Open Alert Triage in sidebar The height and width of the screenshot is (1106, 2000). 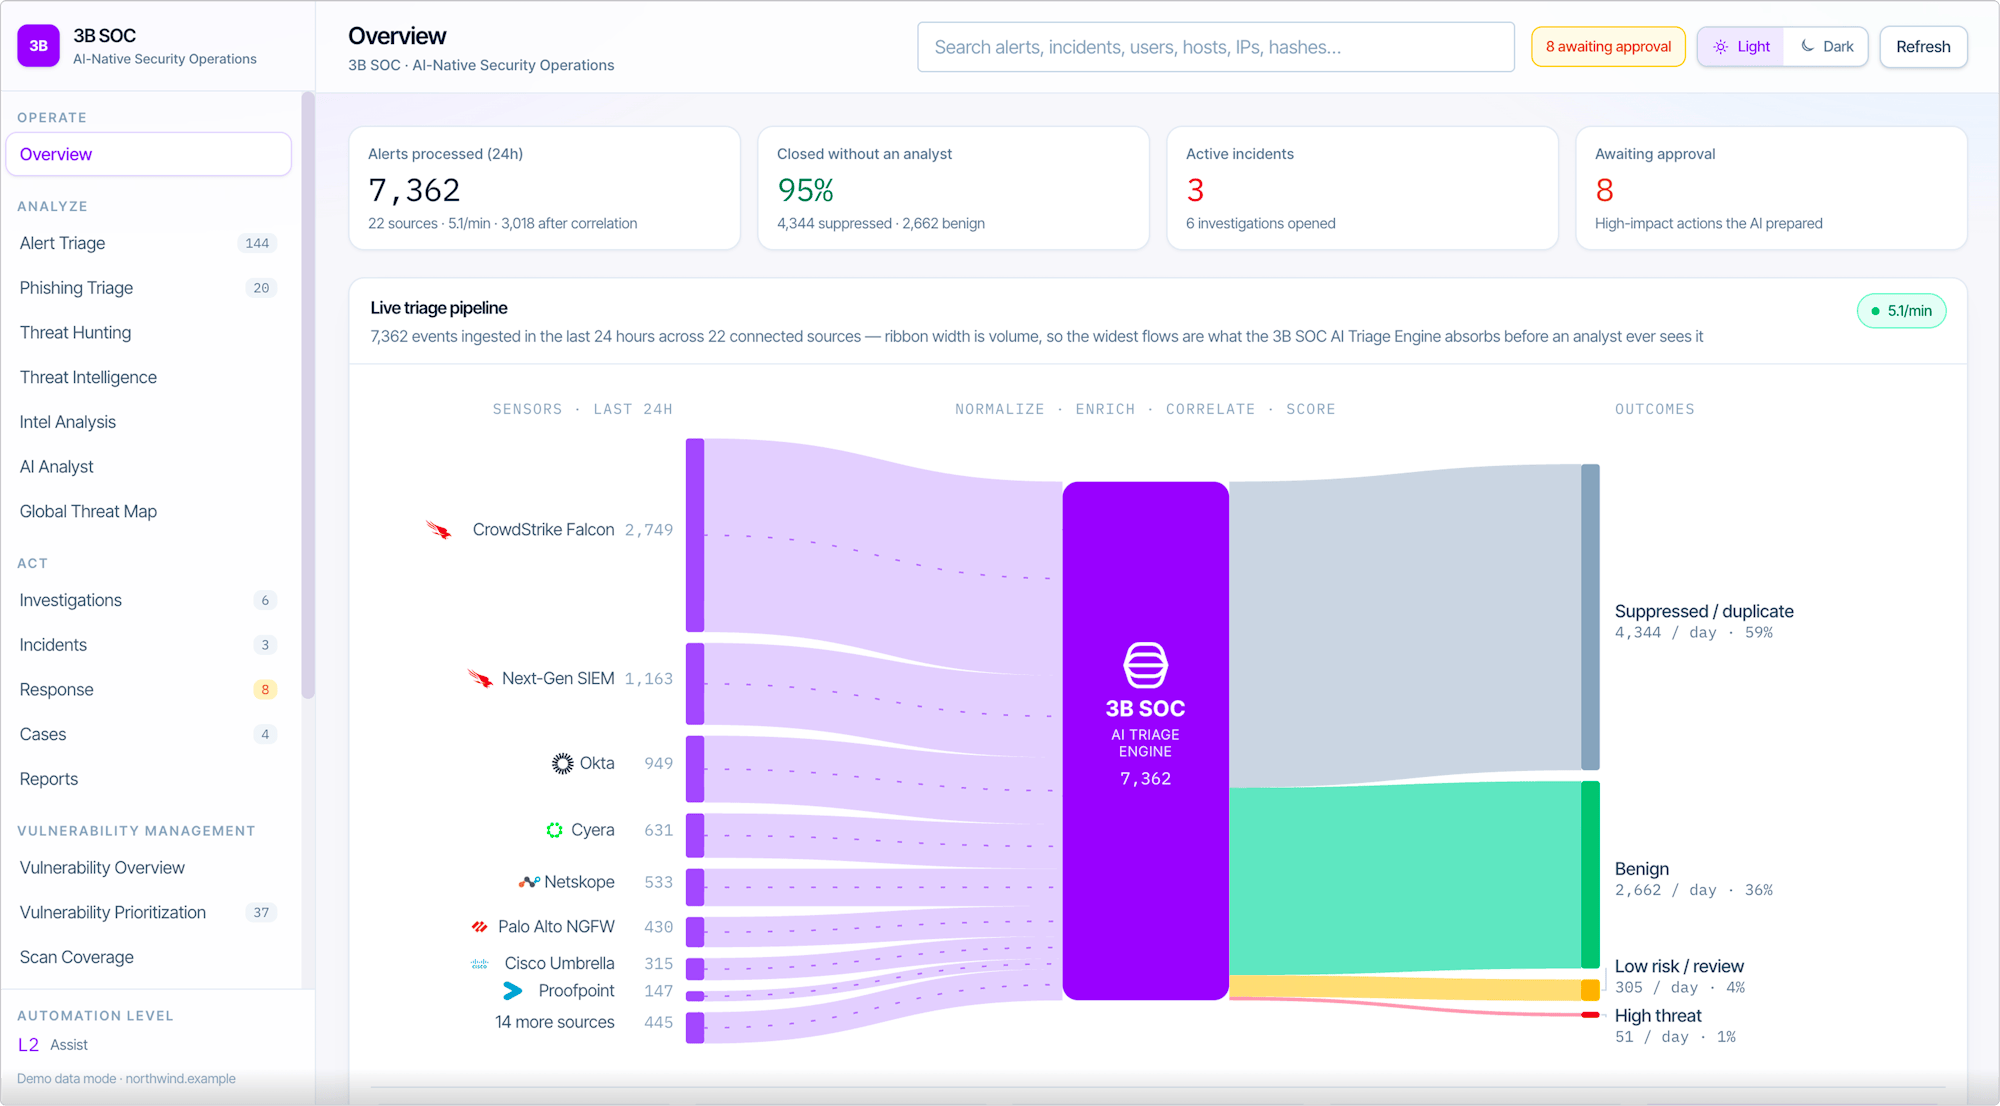[x=148, y=243]
